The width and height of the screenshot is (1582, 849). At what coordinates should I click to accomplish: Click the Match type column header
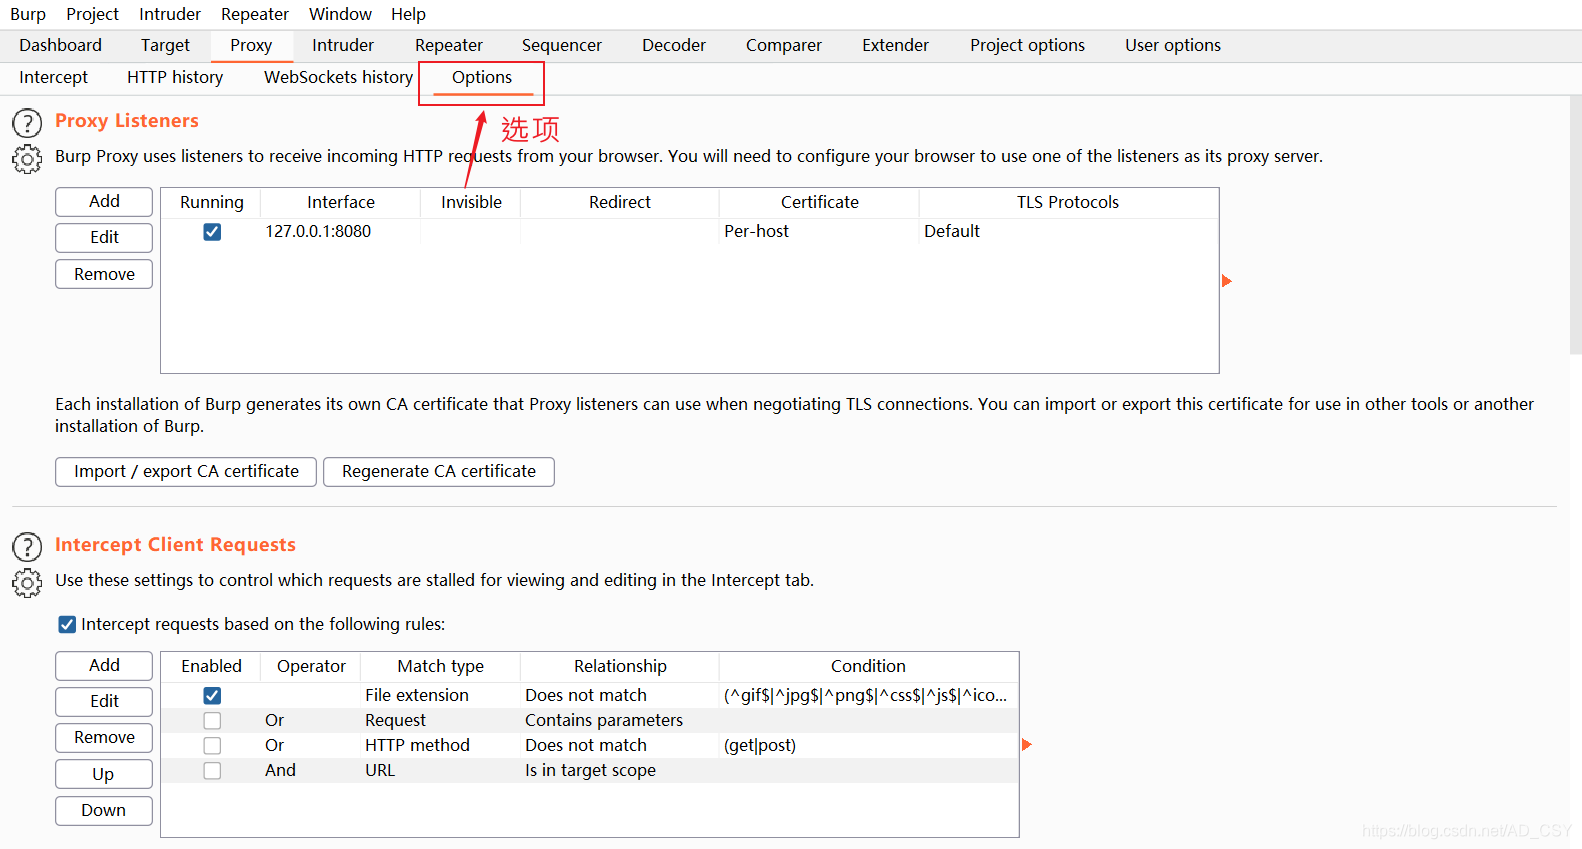coord(440,666)
